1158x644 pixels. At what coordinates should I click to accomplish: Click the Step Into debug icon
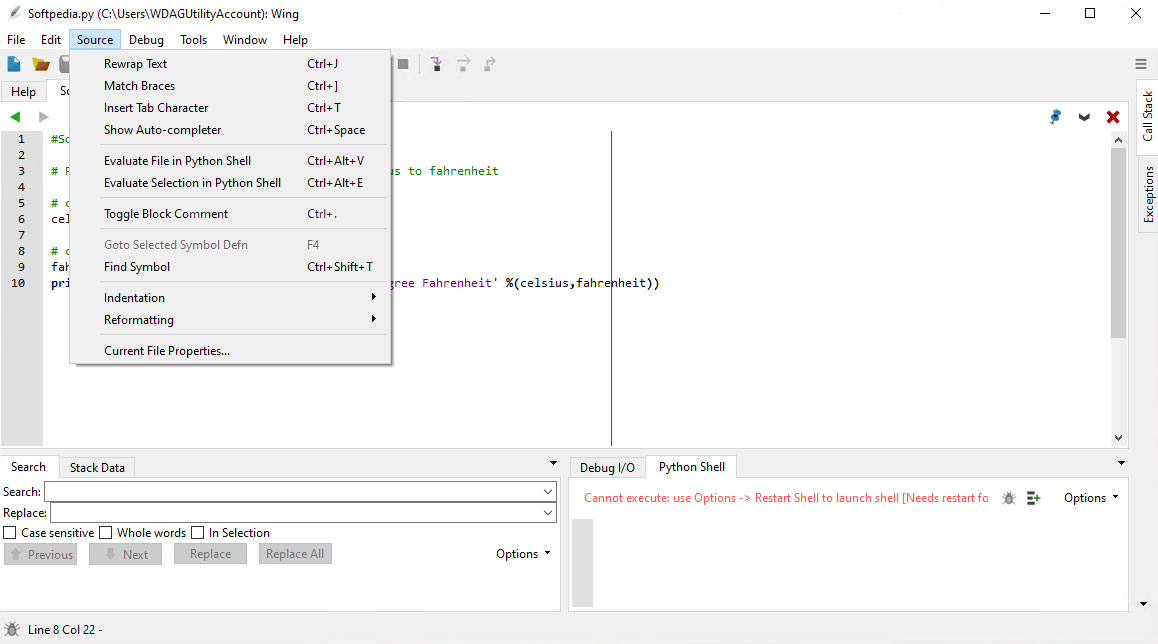tap(436, 64)
